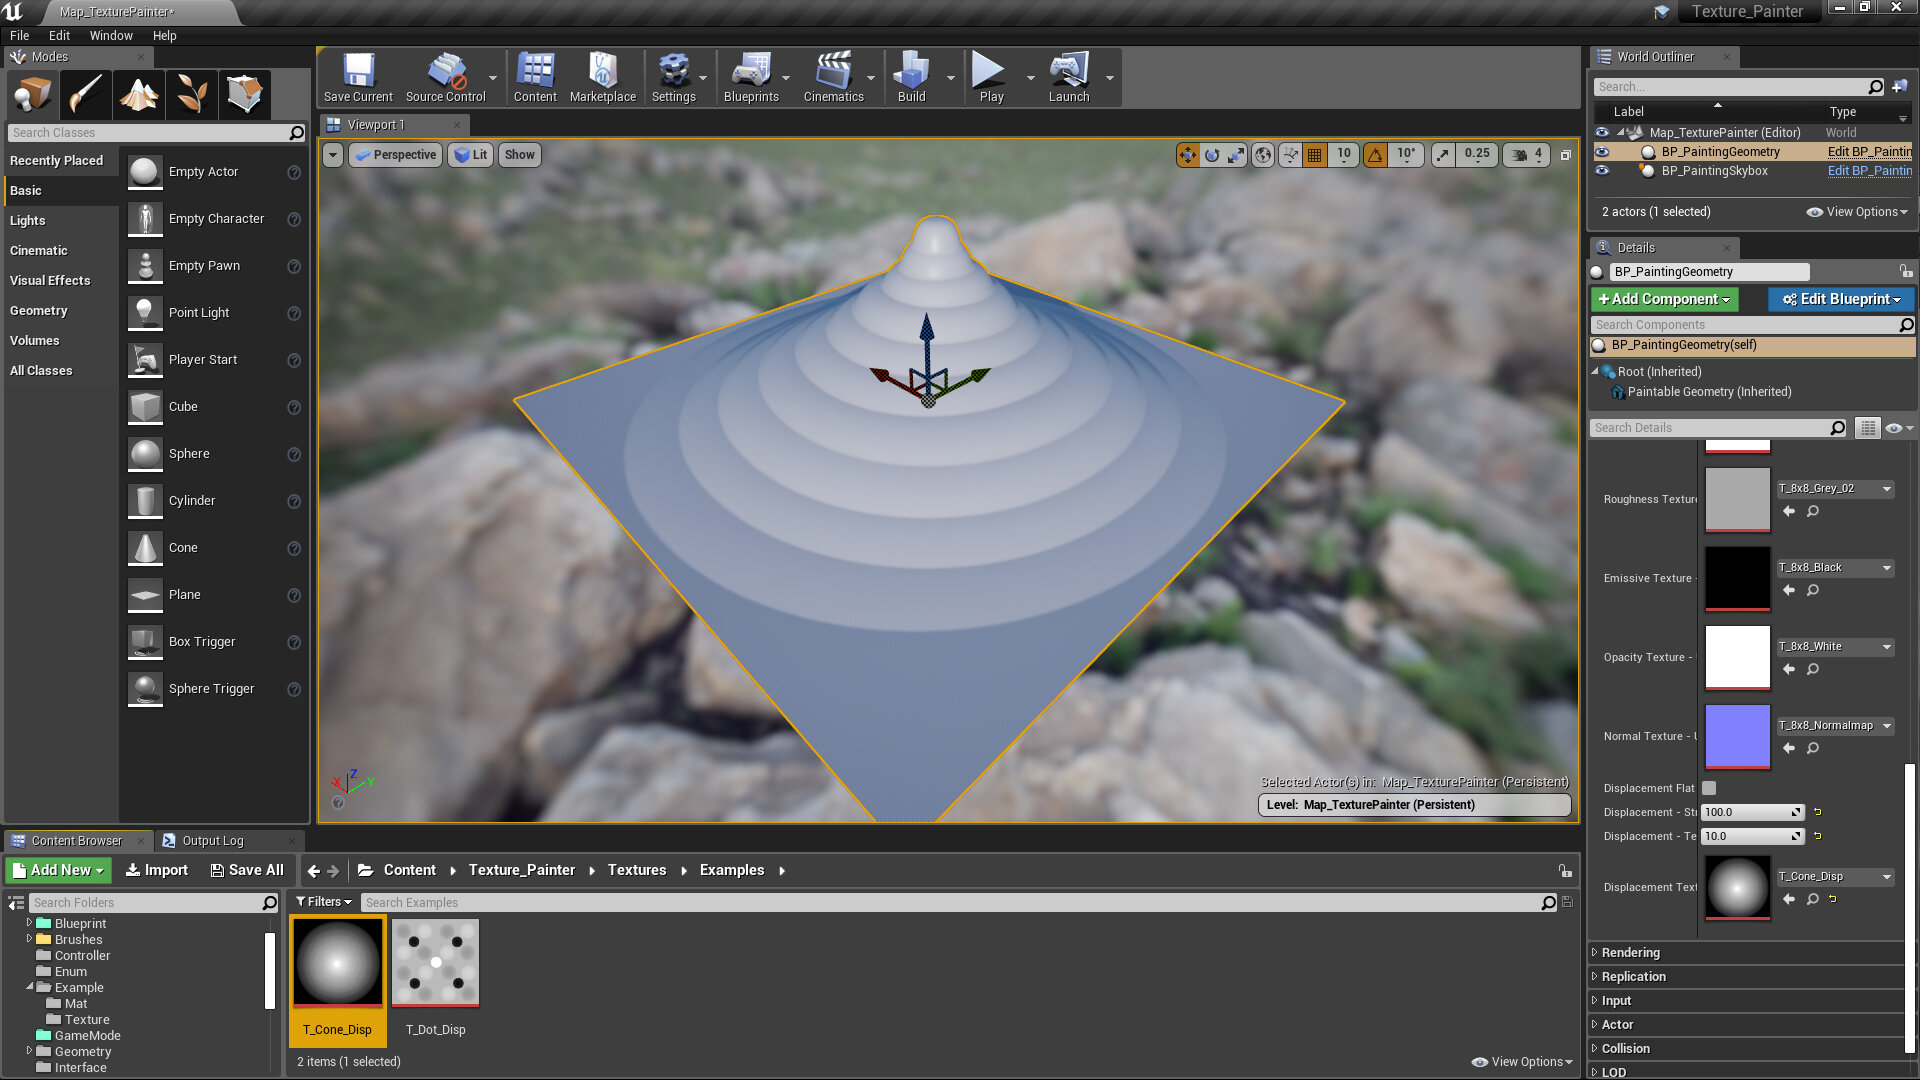Click Save Current toolbar icon

[358, 78]
